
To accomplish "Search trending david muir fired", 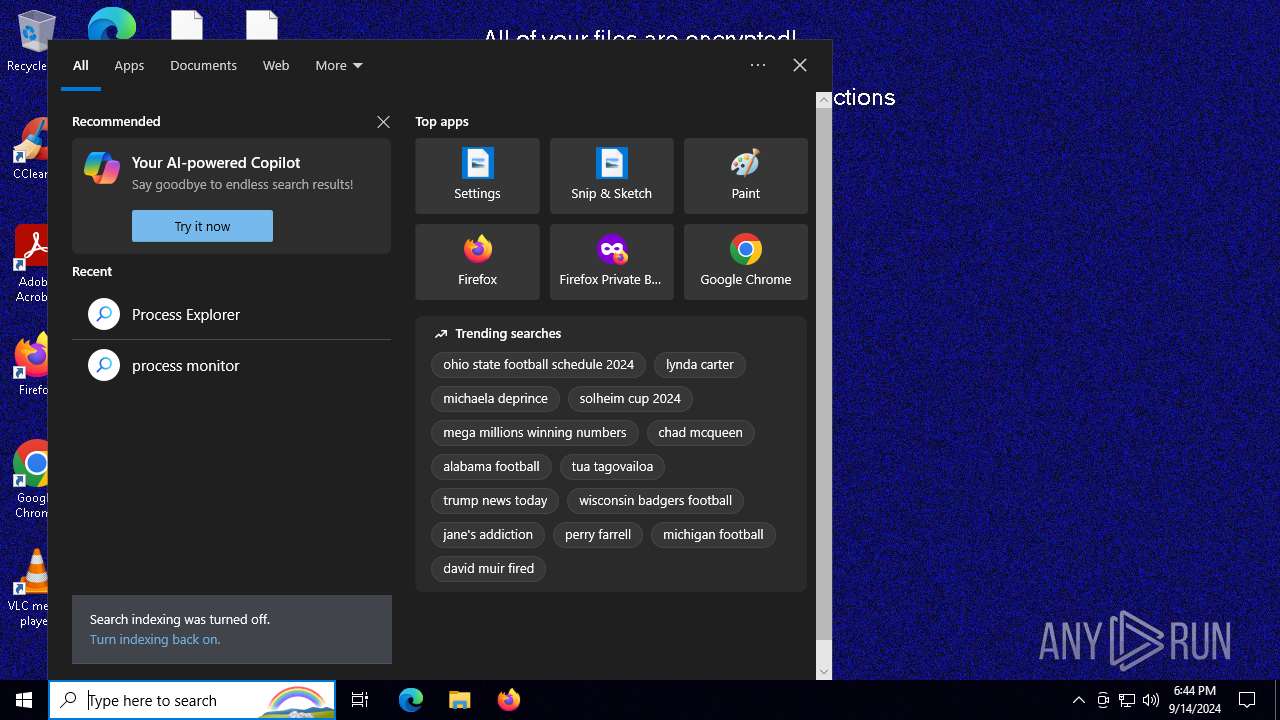I will click(489, 569).
